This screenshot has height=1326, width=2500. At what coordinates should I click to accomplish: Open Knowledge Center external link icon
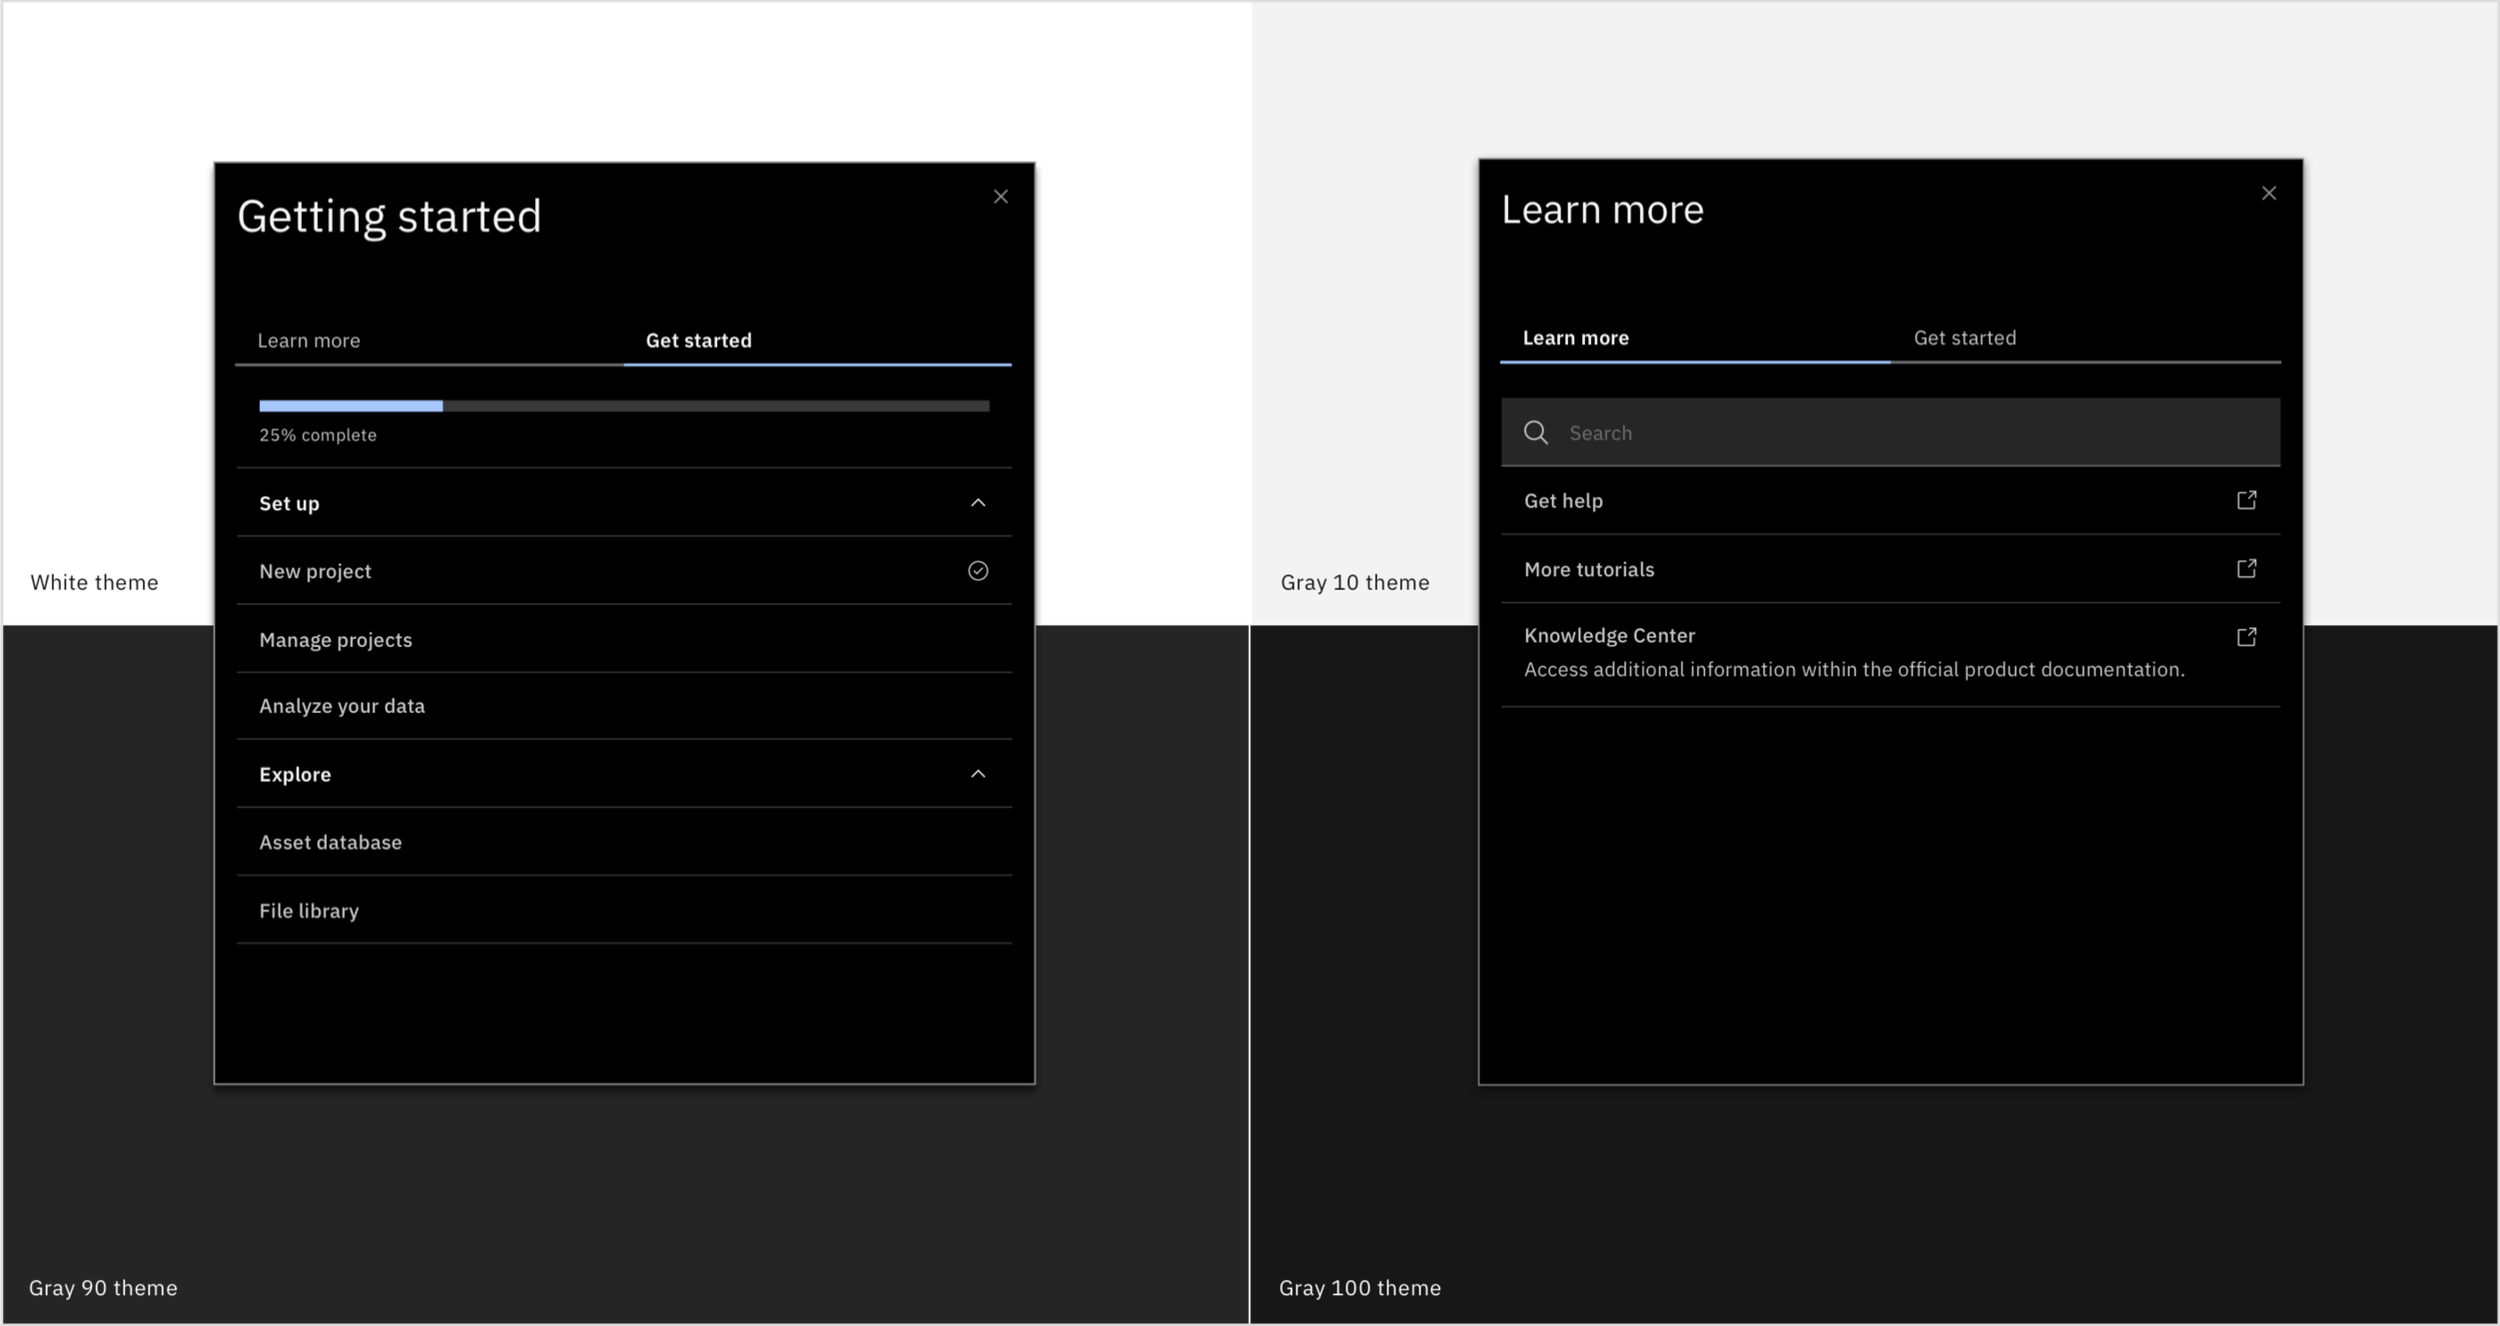pyautogui.click(x=2246, y=636)
